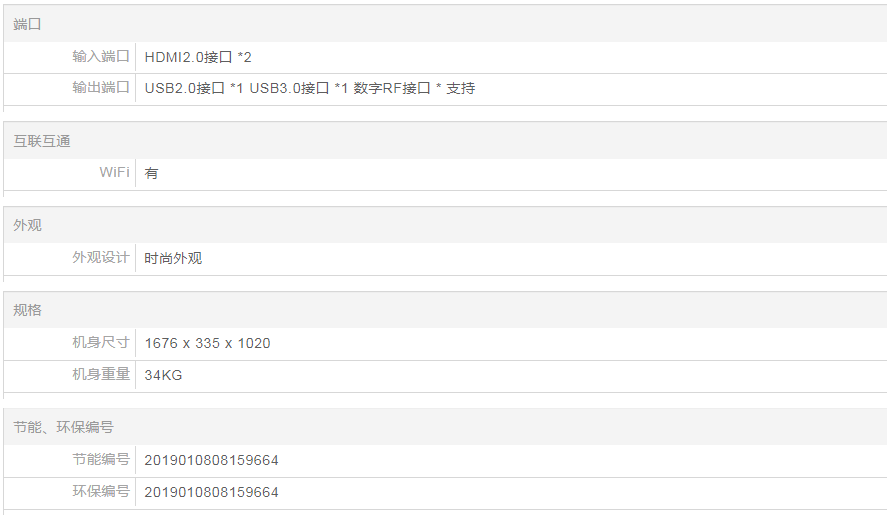Viewport: 890px width, 516px height.
Task: Select the 节能编号 label
Action: [x=101, y=460]
